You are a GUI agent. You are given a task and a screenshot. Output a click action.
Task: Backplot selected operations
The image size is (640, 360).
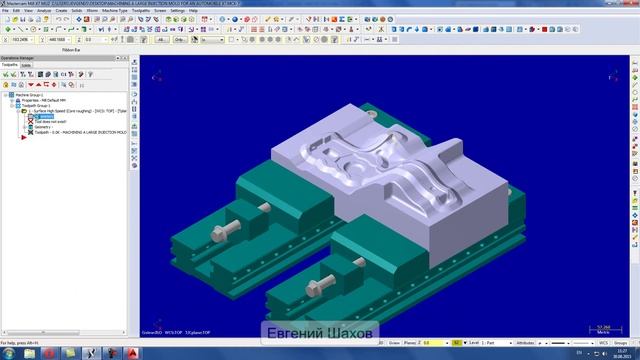click(x=40, y=75)
